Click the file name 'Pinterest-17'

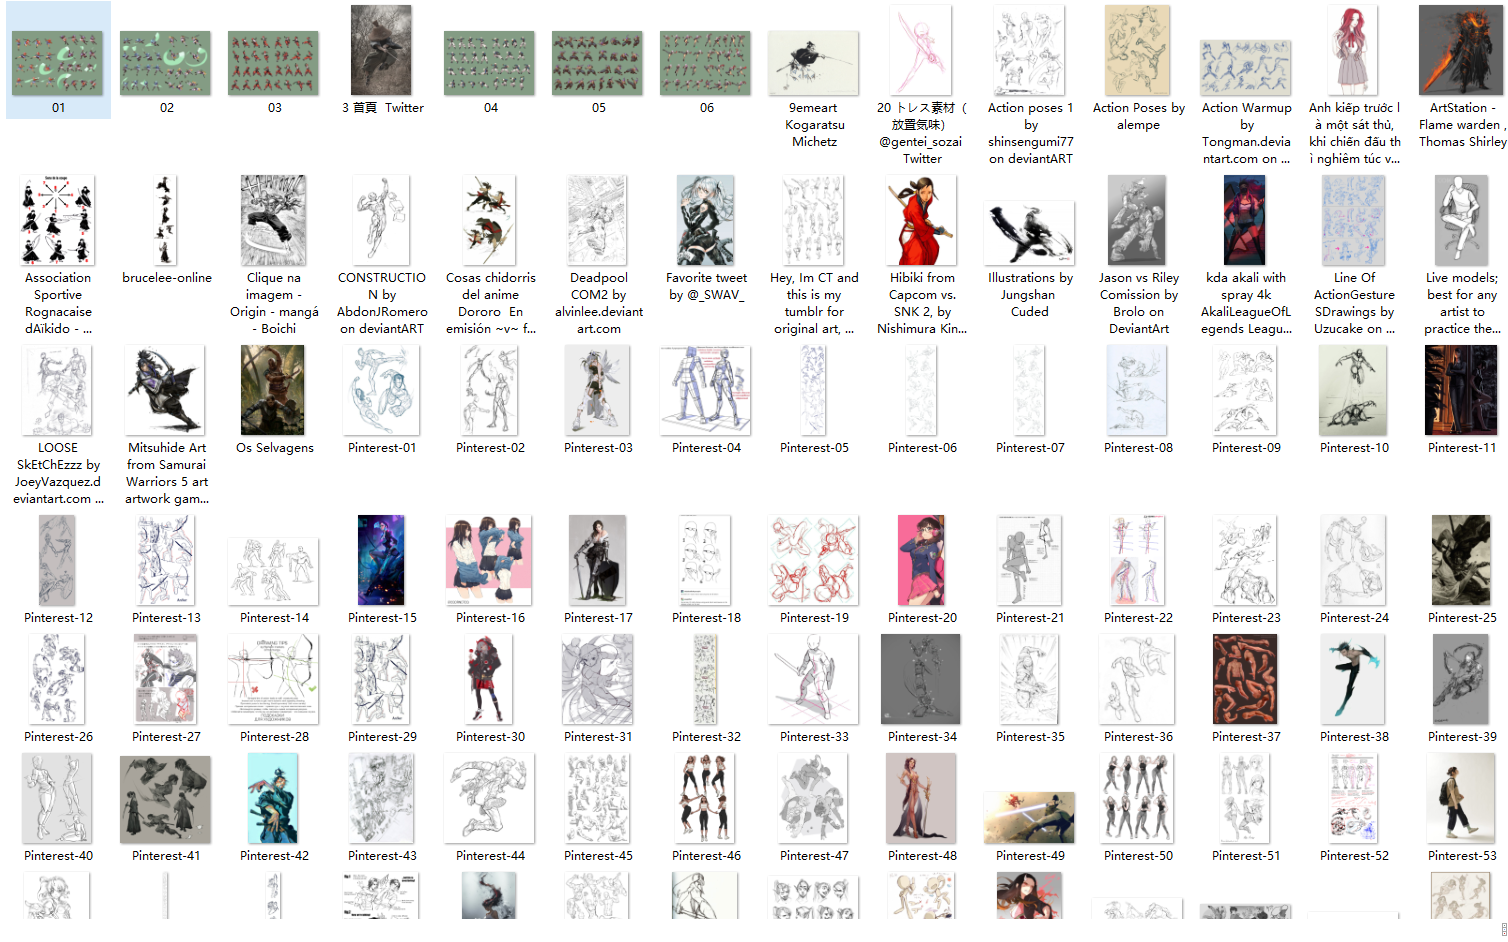(x=598, y=618)
